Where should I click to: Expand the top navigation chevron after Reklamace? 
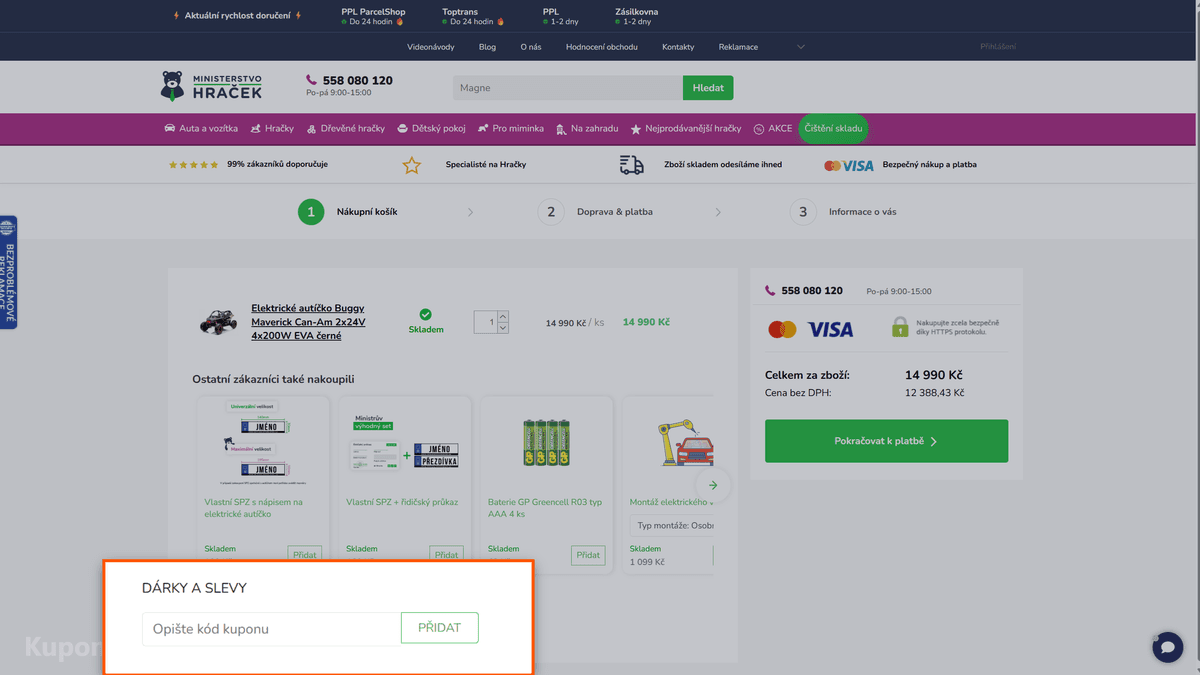800,47
